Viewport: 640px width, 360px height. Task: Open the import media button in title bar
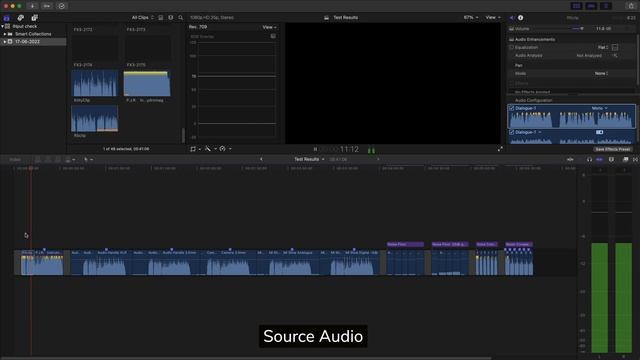point(32,6)
